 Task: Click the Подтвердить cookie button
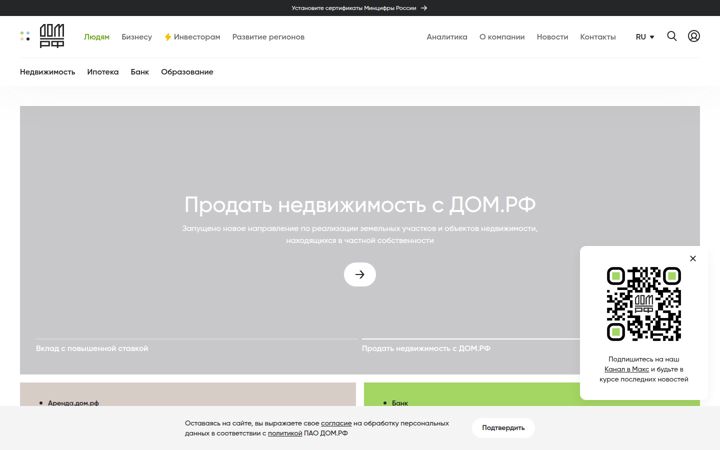[x=503, y=428]
